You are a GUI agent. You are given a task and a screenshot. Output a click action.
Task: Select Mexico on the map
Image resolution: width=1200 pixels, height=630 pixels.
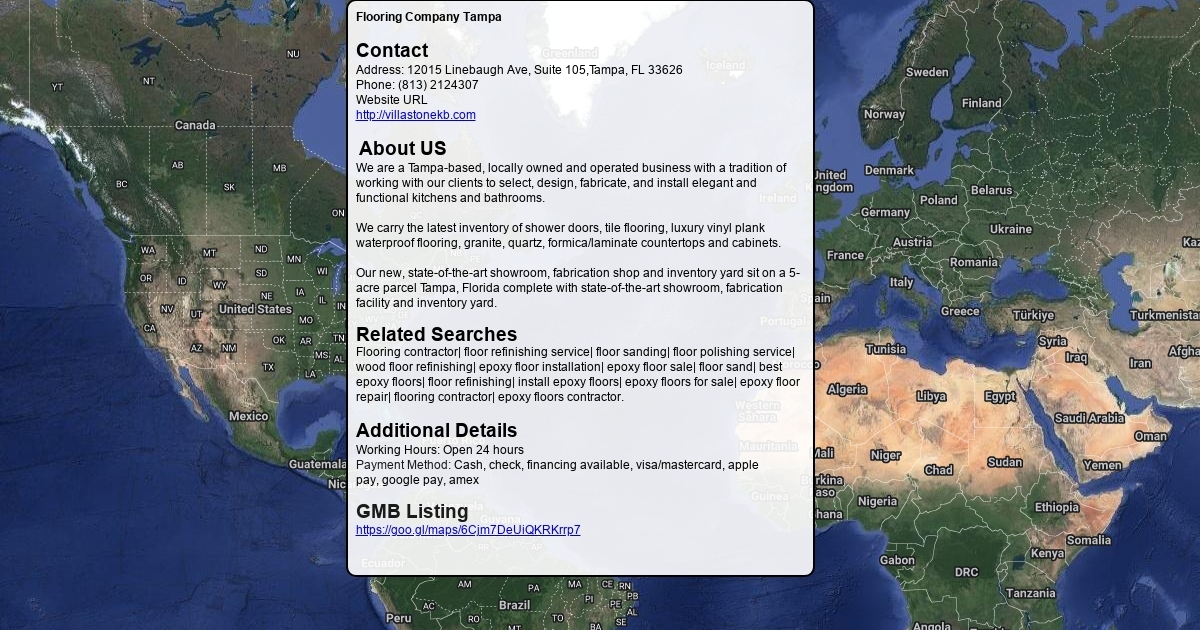pos(248,416)
